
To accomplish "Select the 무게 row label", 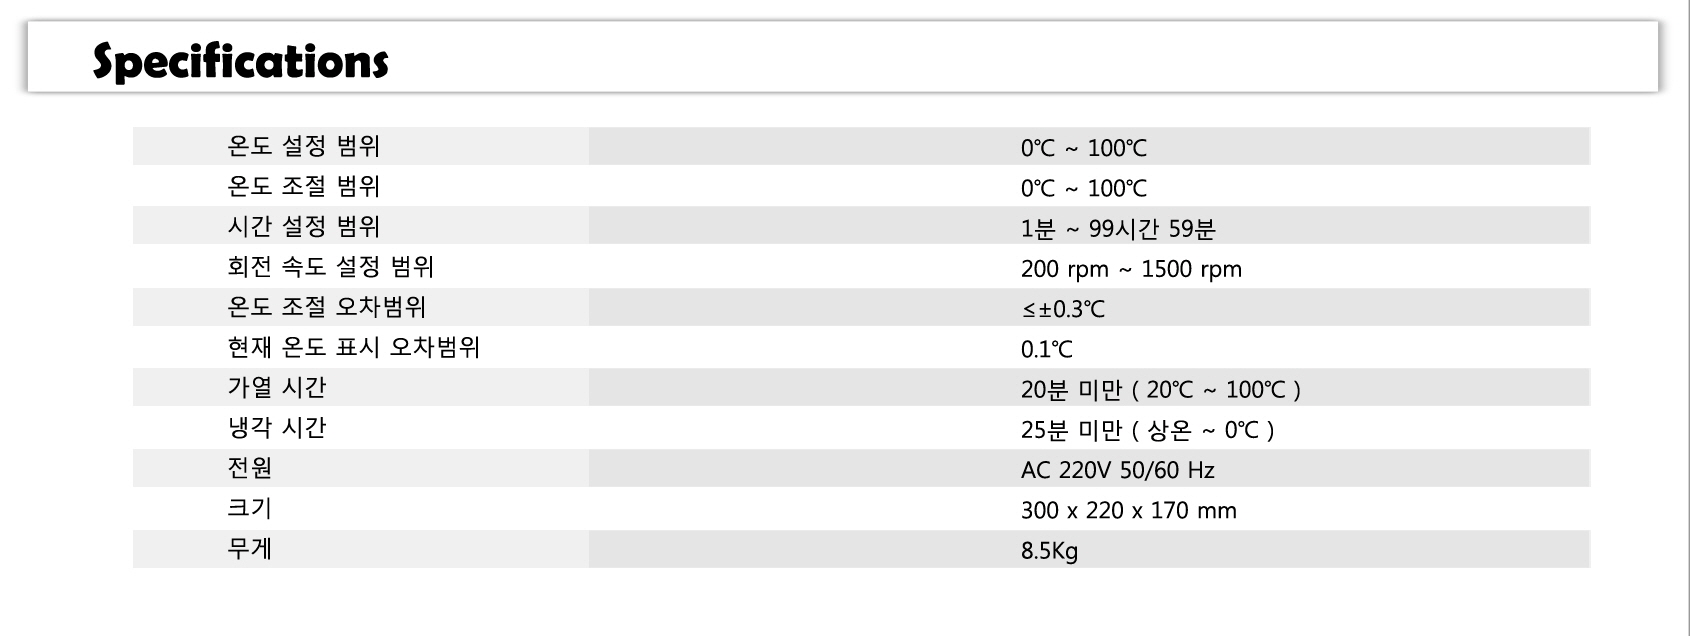I will [250, 547].
